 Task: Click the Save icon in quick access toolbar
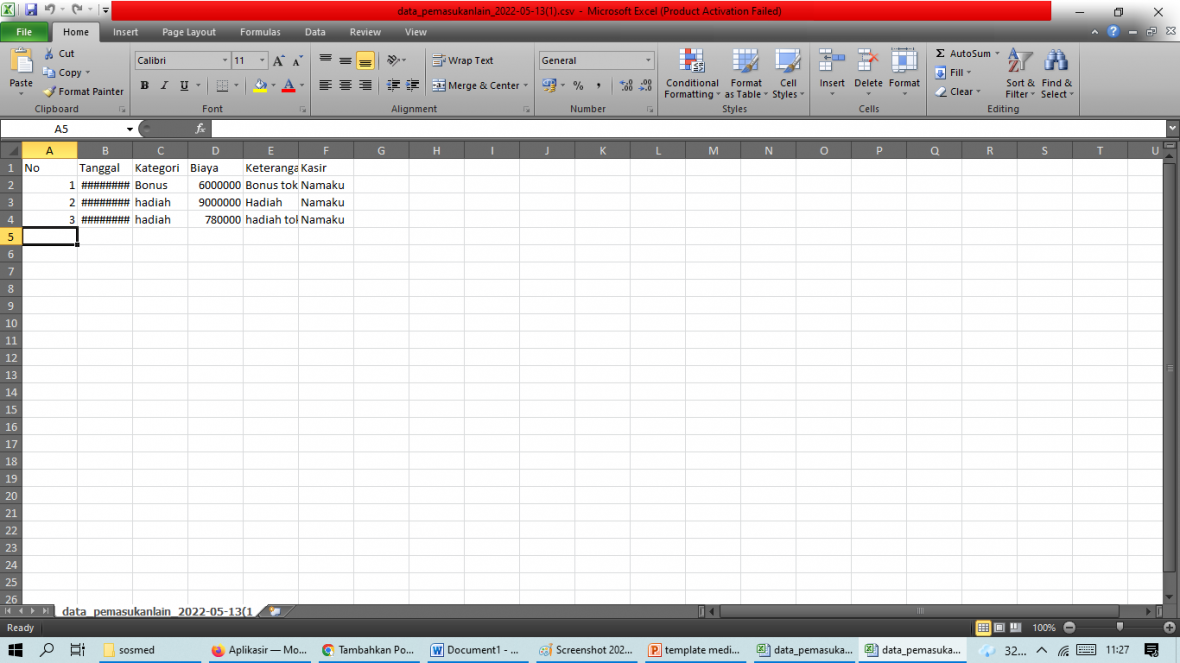tap(31, 10)
